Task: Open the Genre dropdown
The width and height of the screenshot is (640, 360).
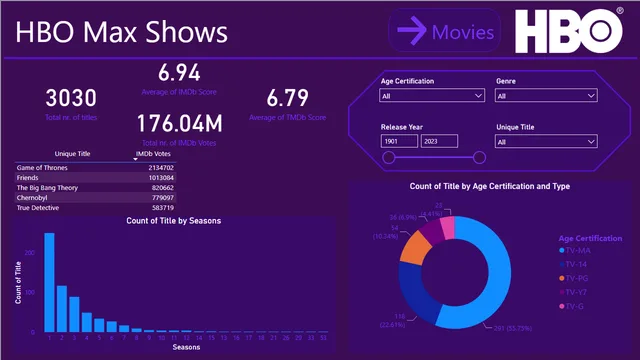Action: [x=546, y=96]
